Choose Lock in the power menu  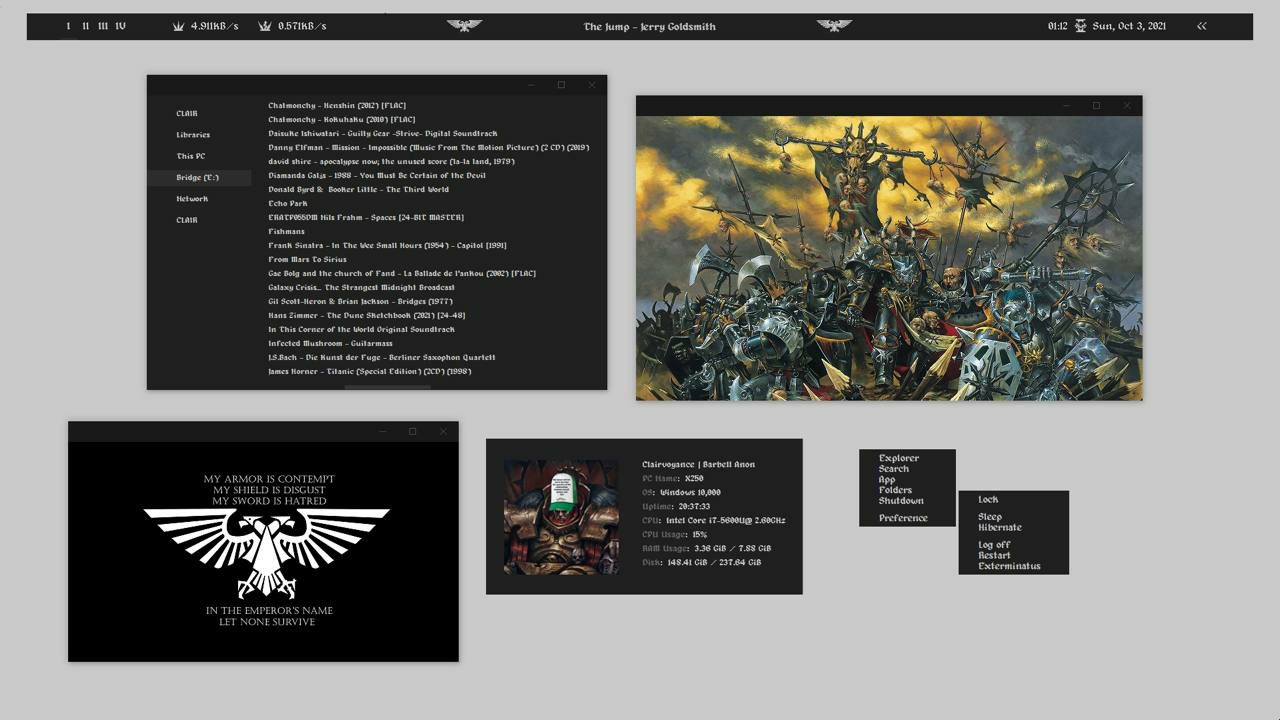click(988, 499)
